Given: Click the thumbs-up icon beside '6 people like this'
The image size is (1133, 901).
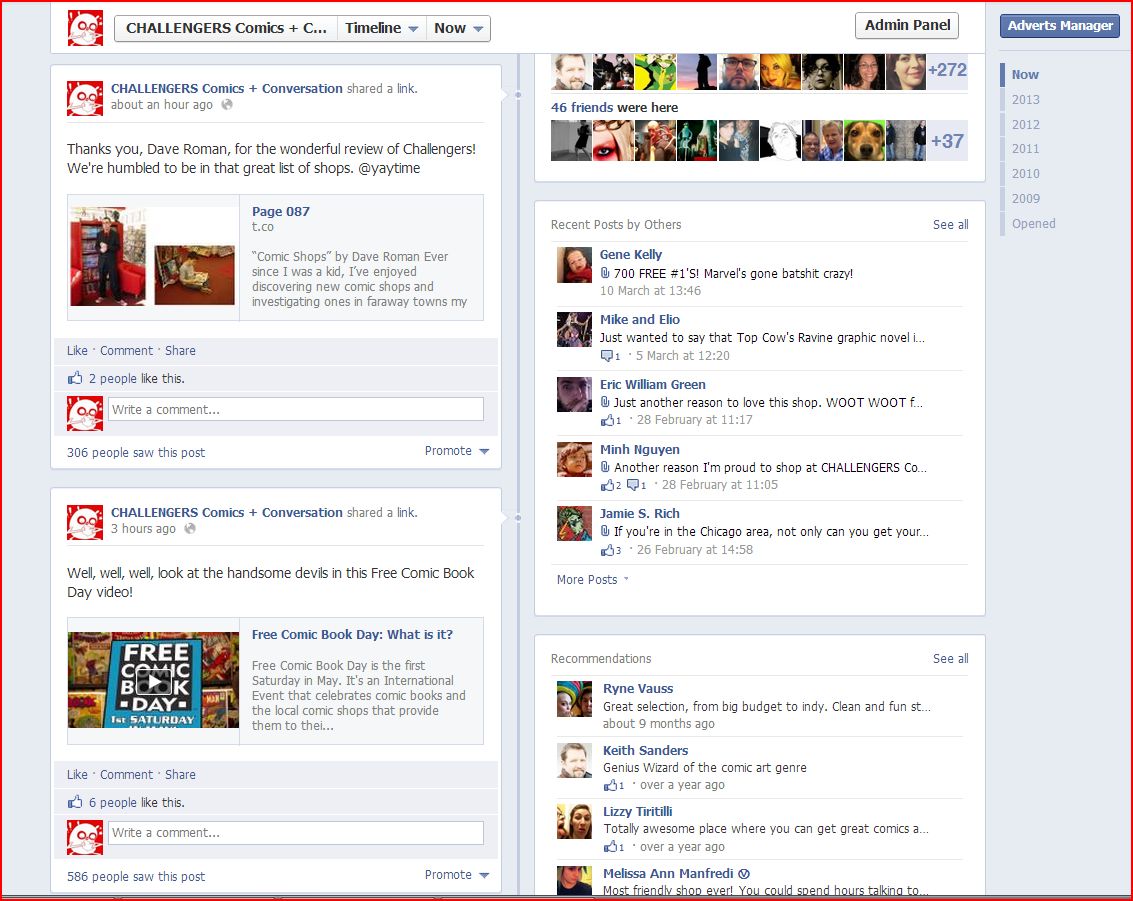Looking at the screenshot, I should (x=75, y=802).
